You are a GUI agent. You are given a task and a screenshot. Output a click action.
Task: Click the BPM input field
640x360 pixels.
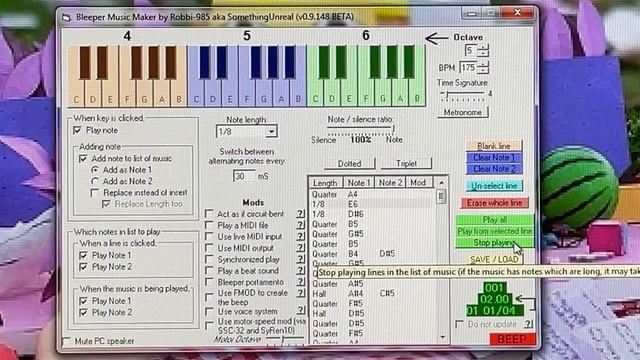(x=469, y=67)
